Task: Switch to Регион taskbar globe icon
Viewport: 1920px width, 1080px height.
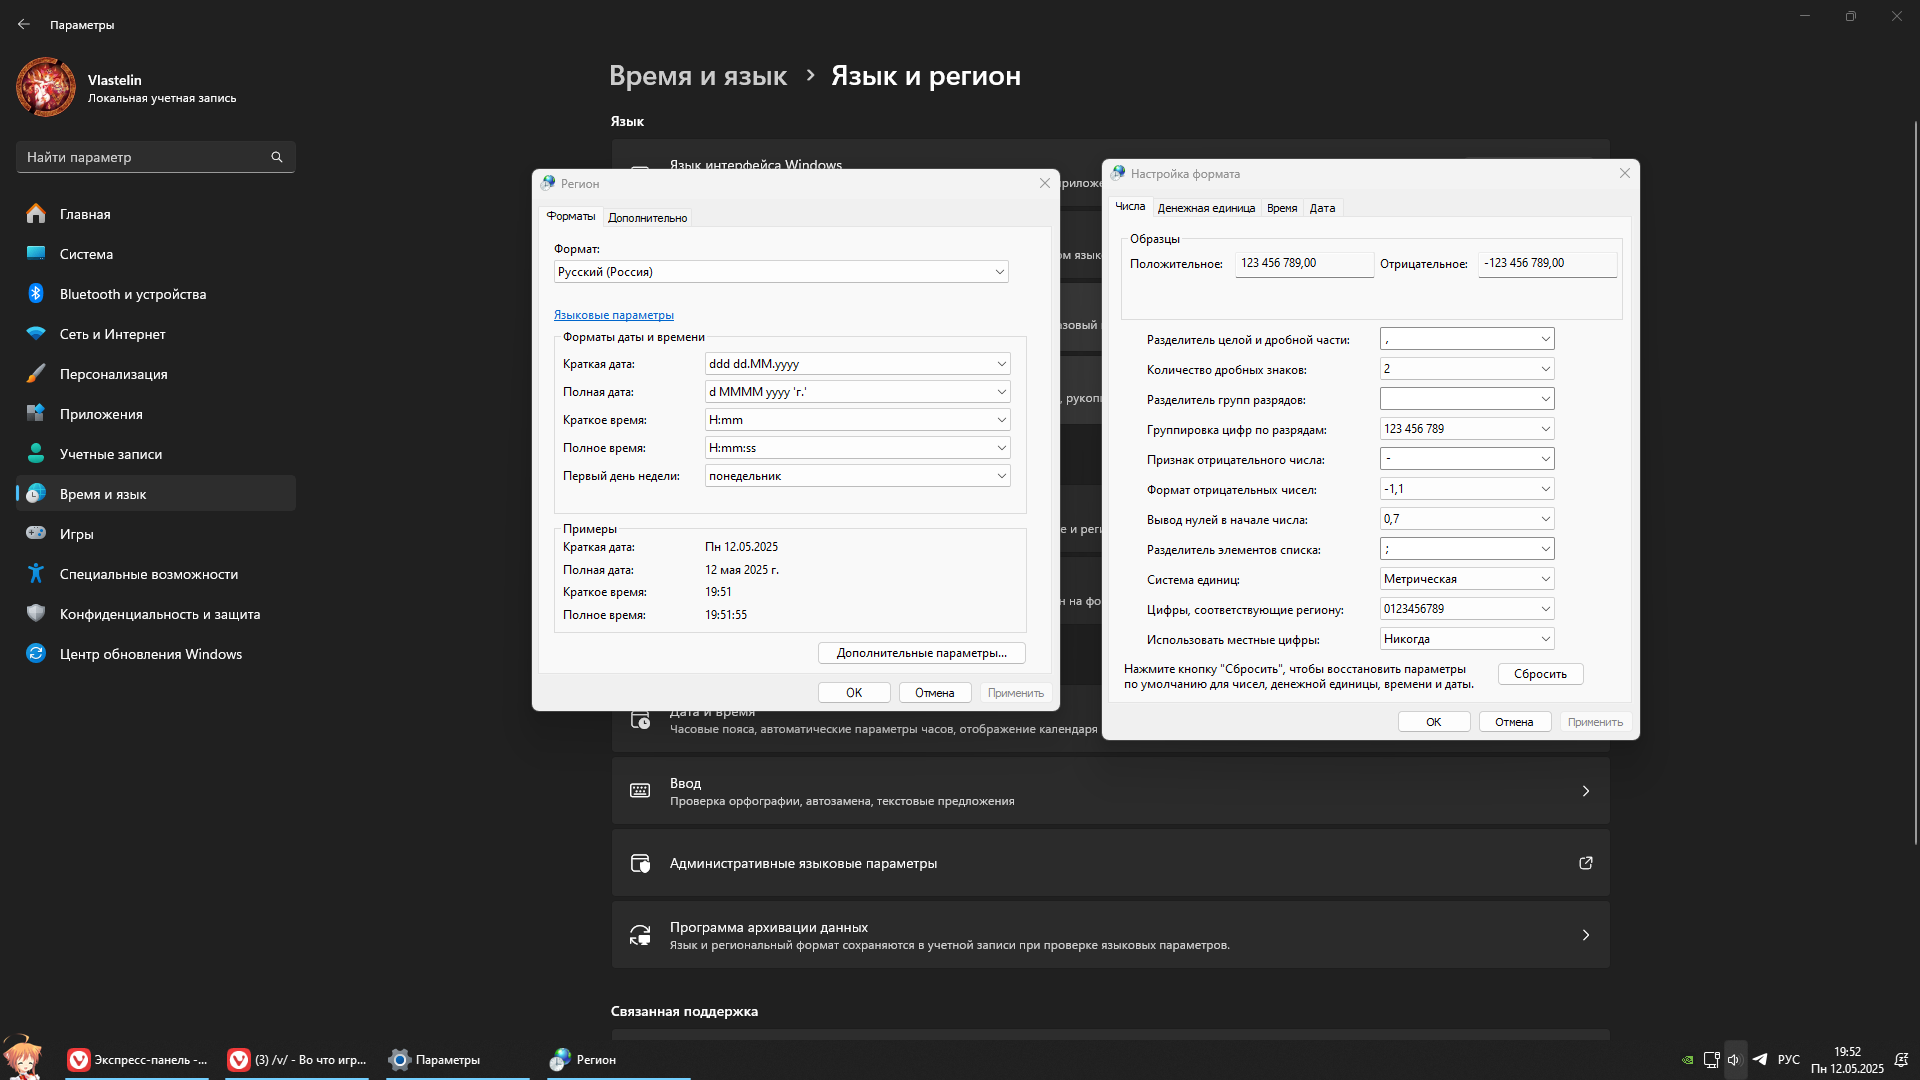Action: tap(560, 1060)
